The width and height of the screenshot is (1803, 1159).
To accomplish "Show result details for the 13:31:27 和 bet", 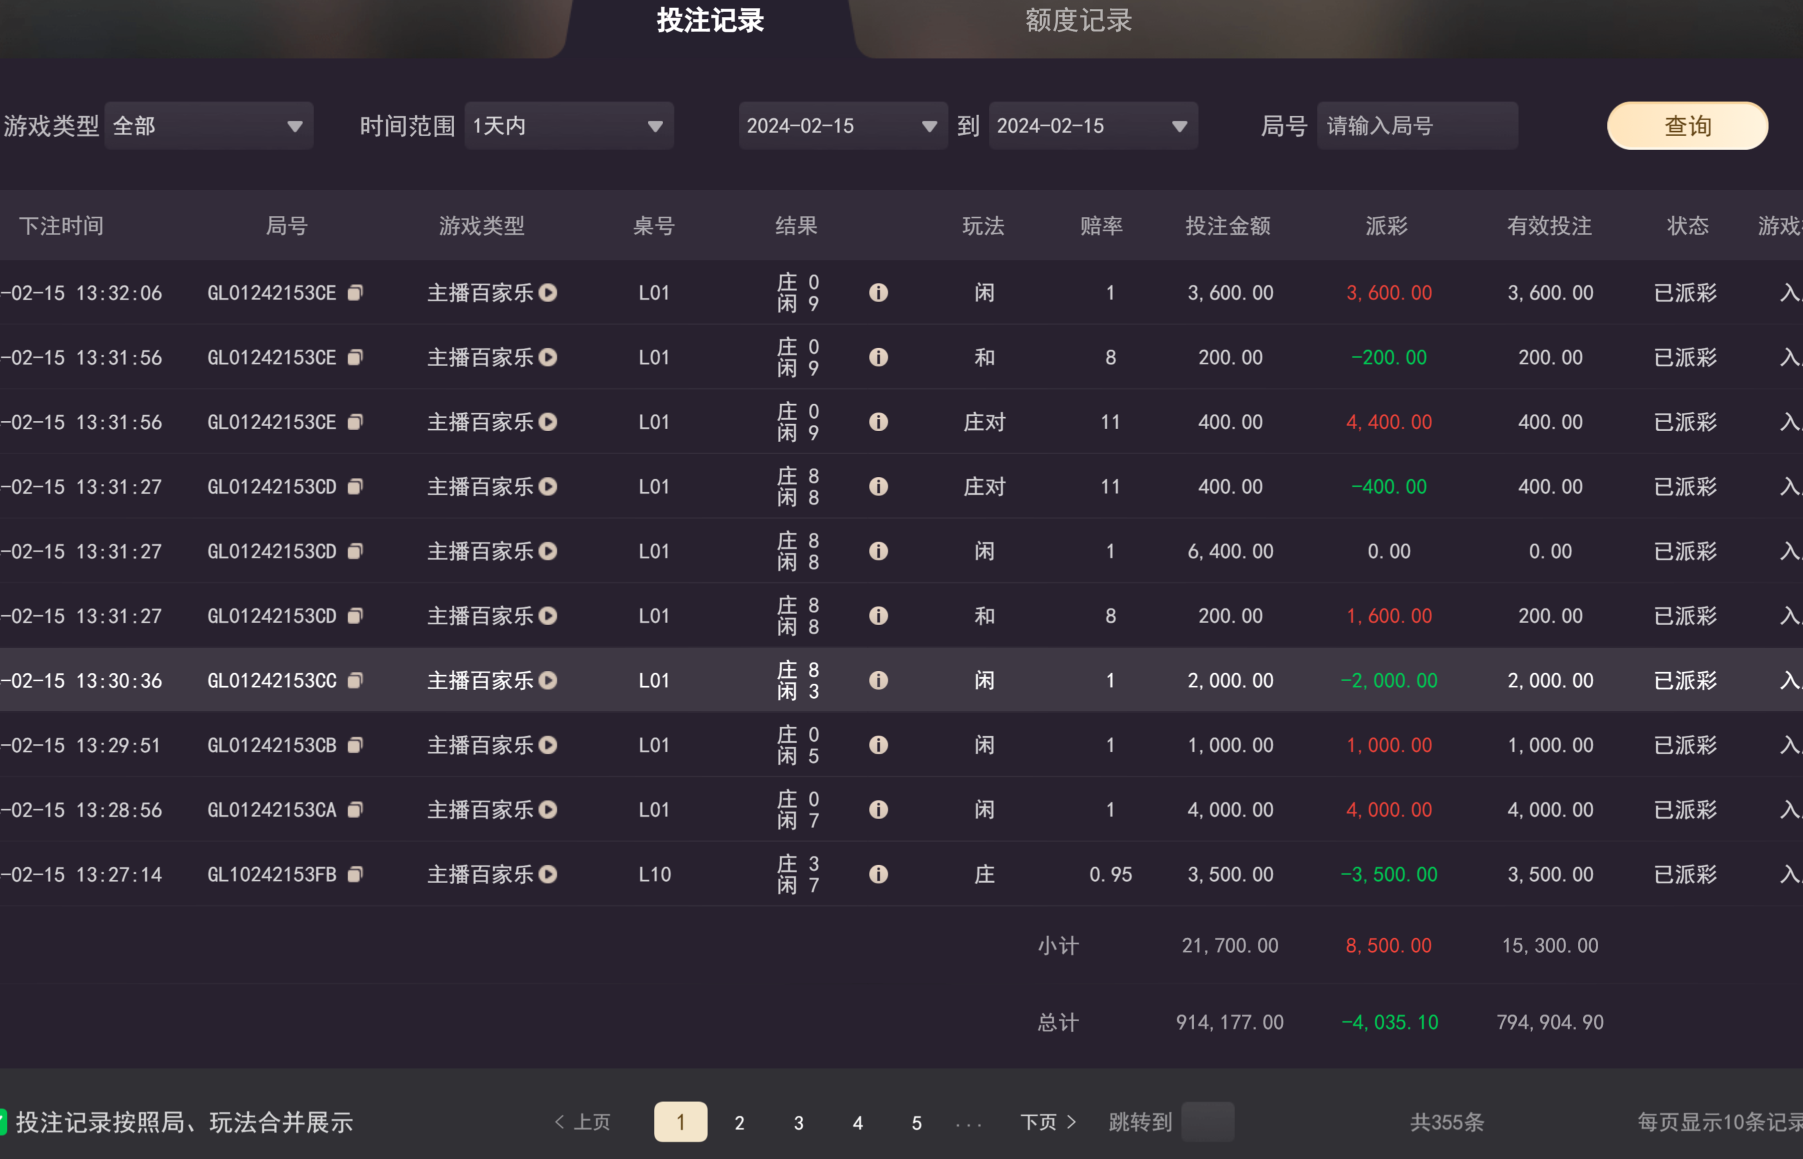I will click(x=879, y=616).
